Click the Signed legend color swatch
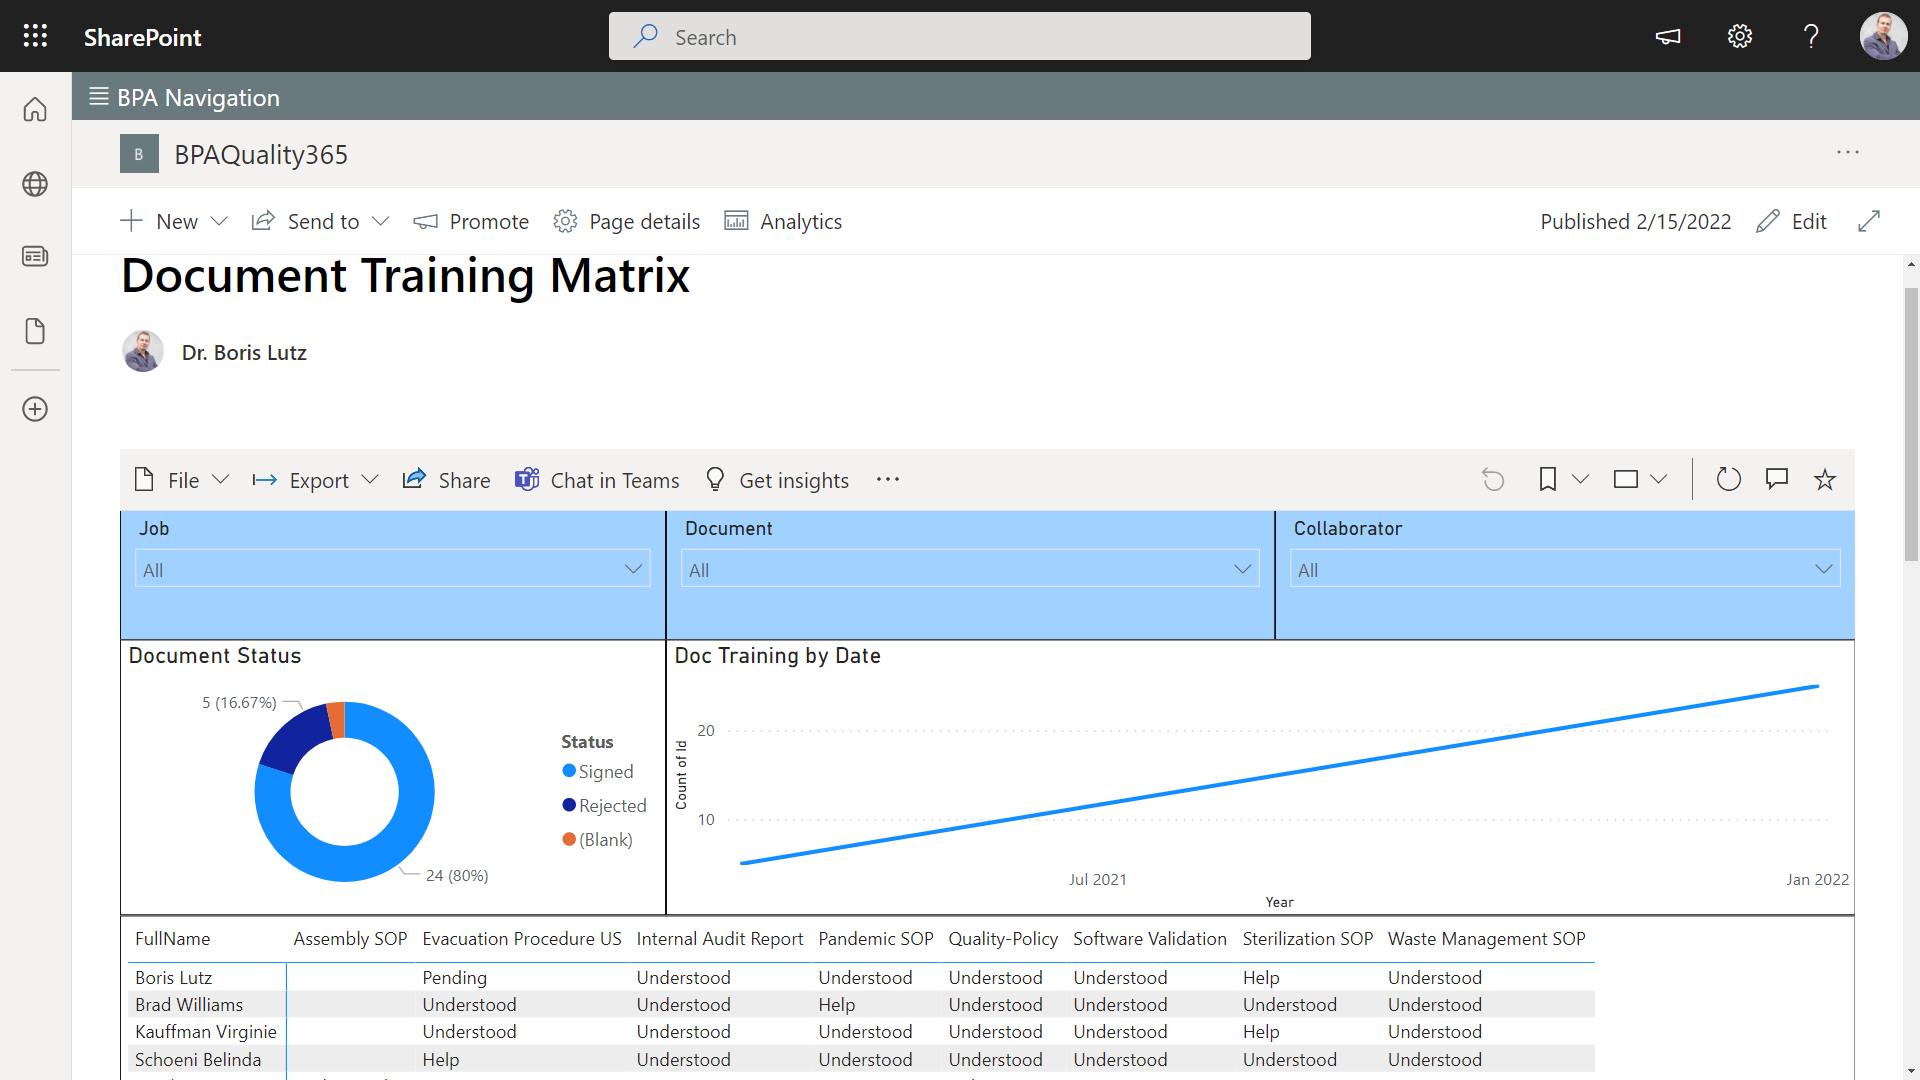This screenshot has height=1080, width=1920. (x=569, y=771)
